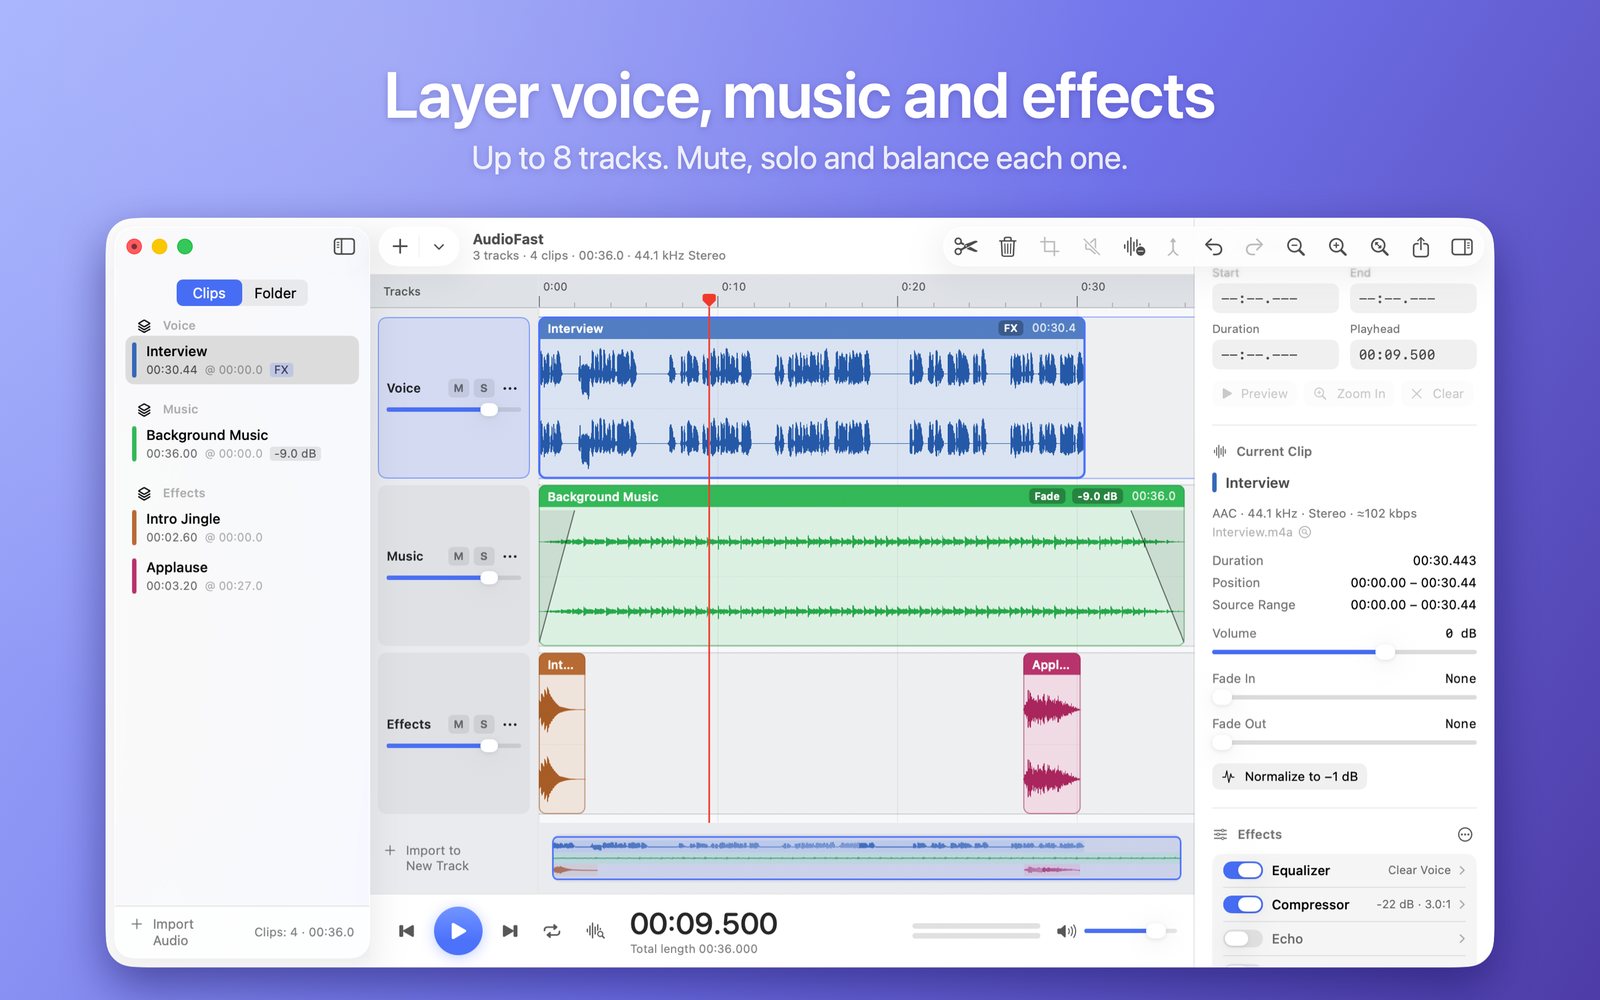Click the Fade Out slider

pyautogui.click(x=1344, y=742)
